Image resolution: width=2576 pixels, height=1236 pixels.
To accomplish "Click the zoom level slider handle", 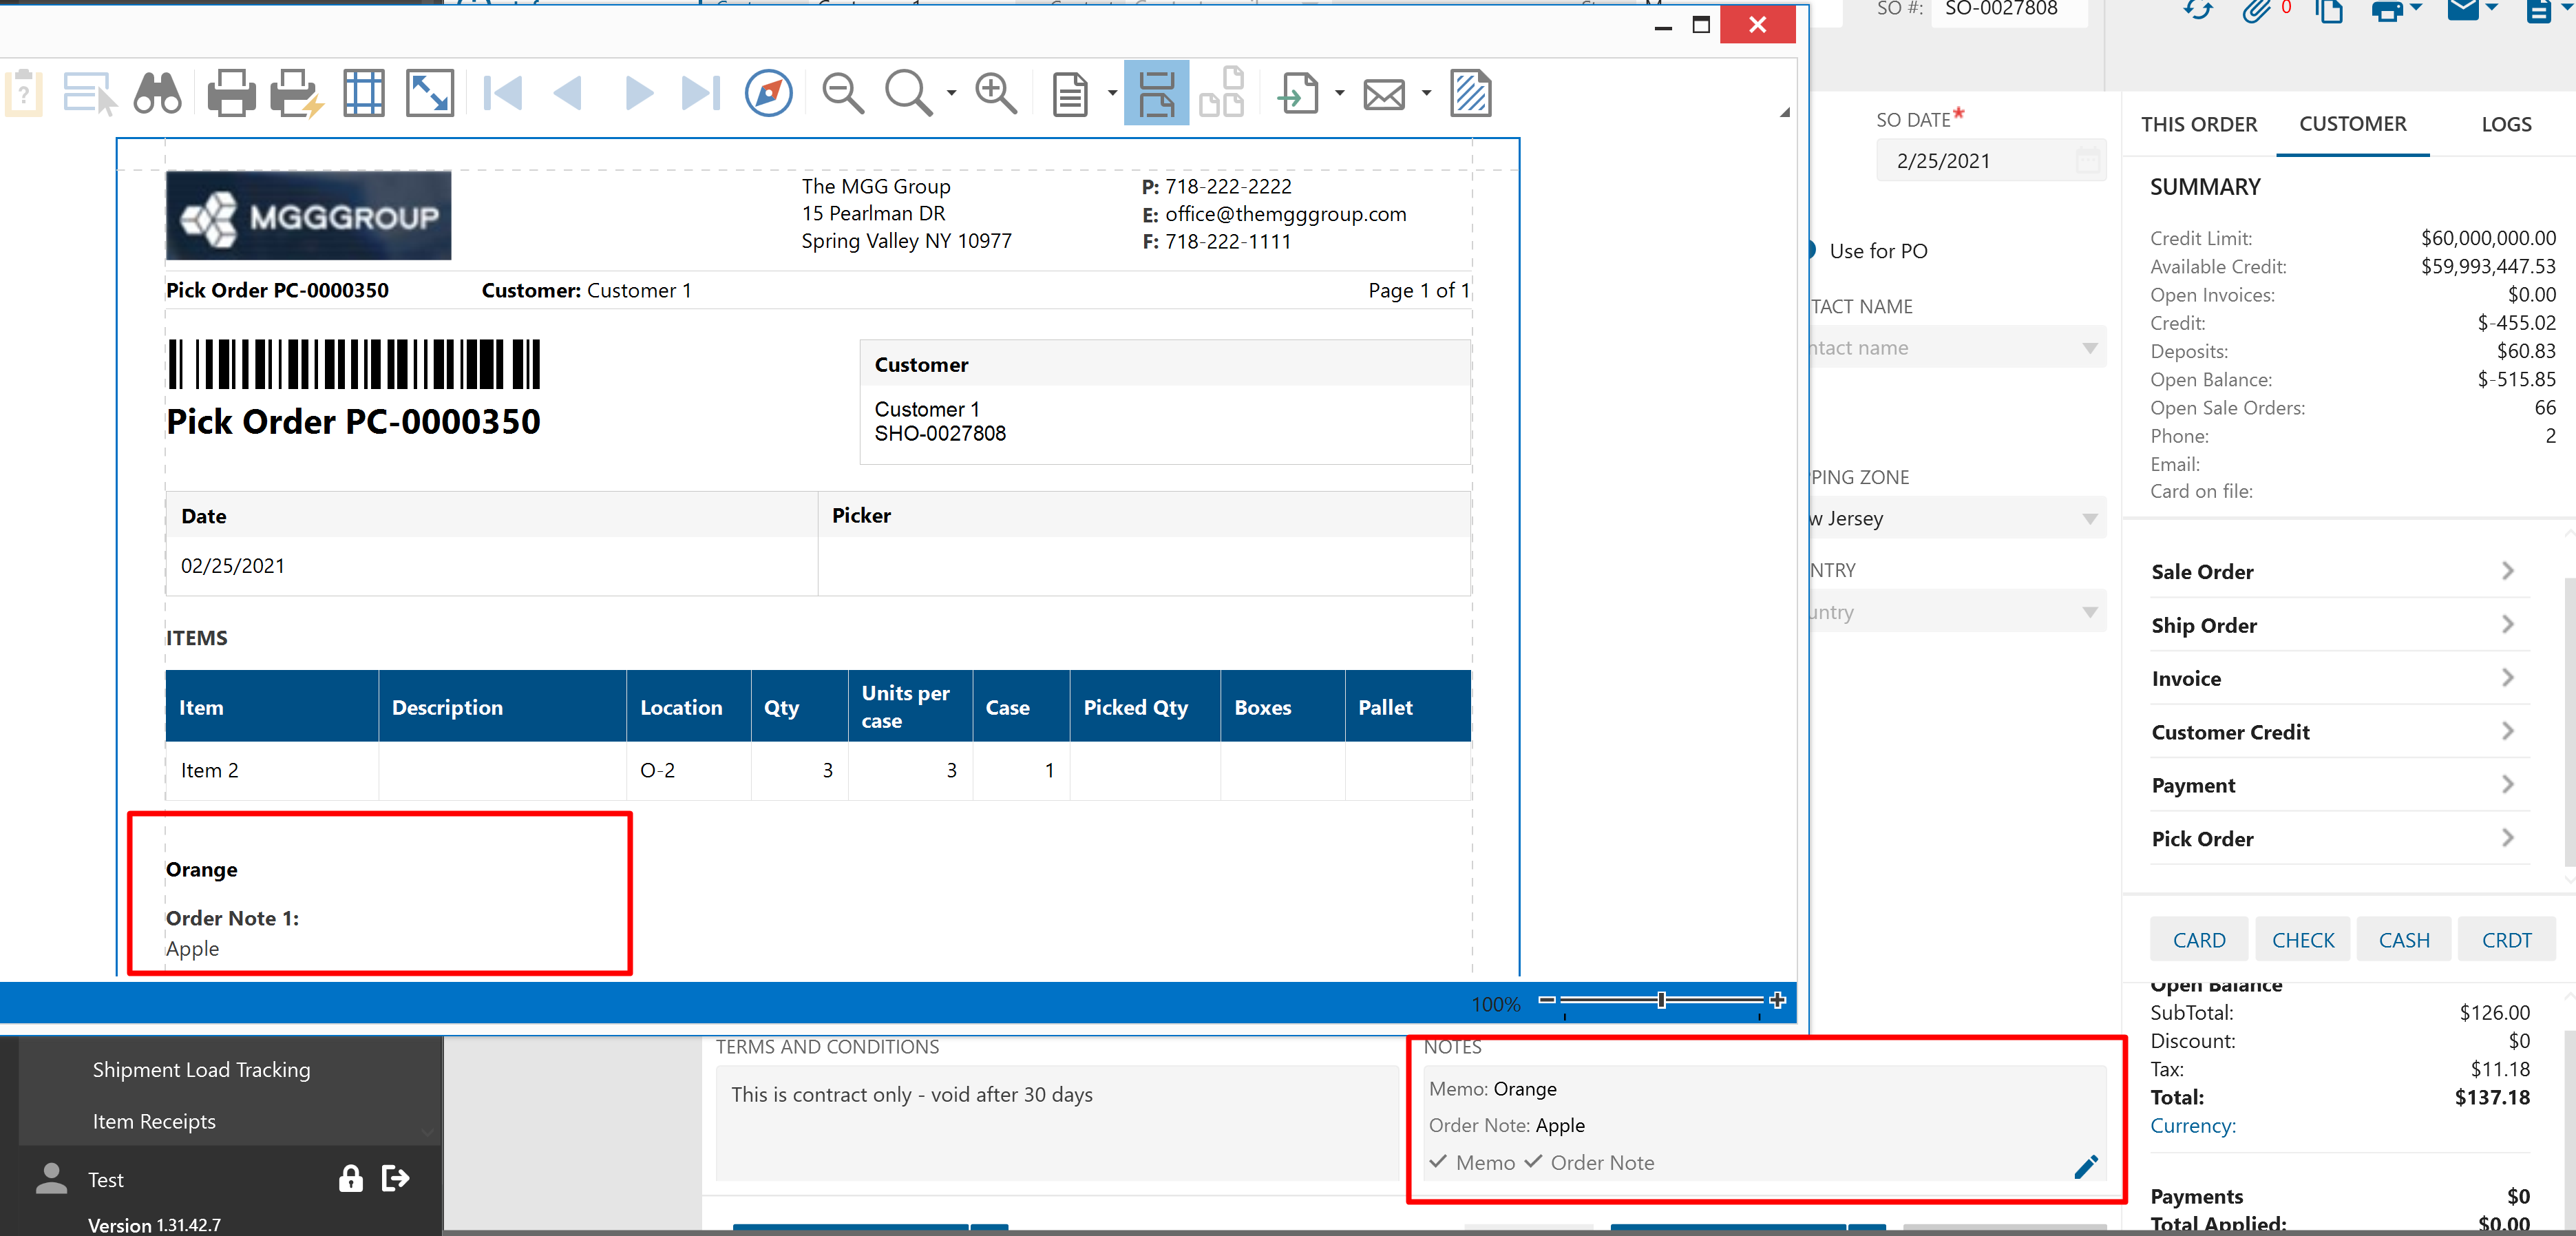I will 1661,1000.
